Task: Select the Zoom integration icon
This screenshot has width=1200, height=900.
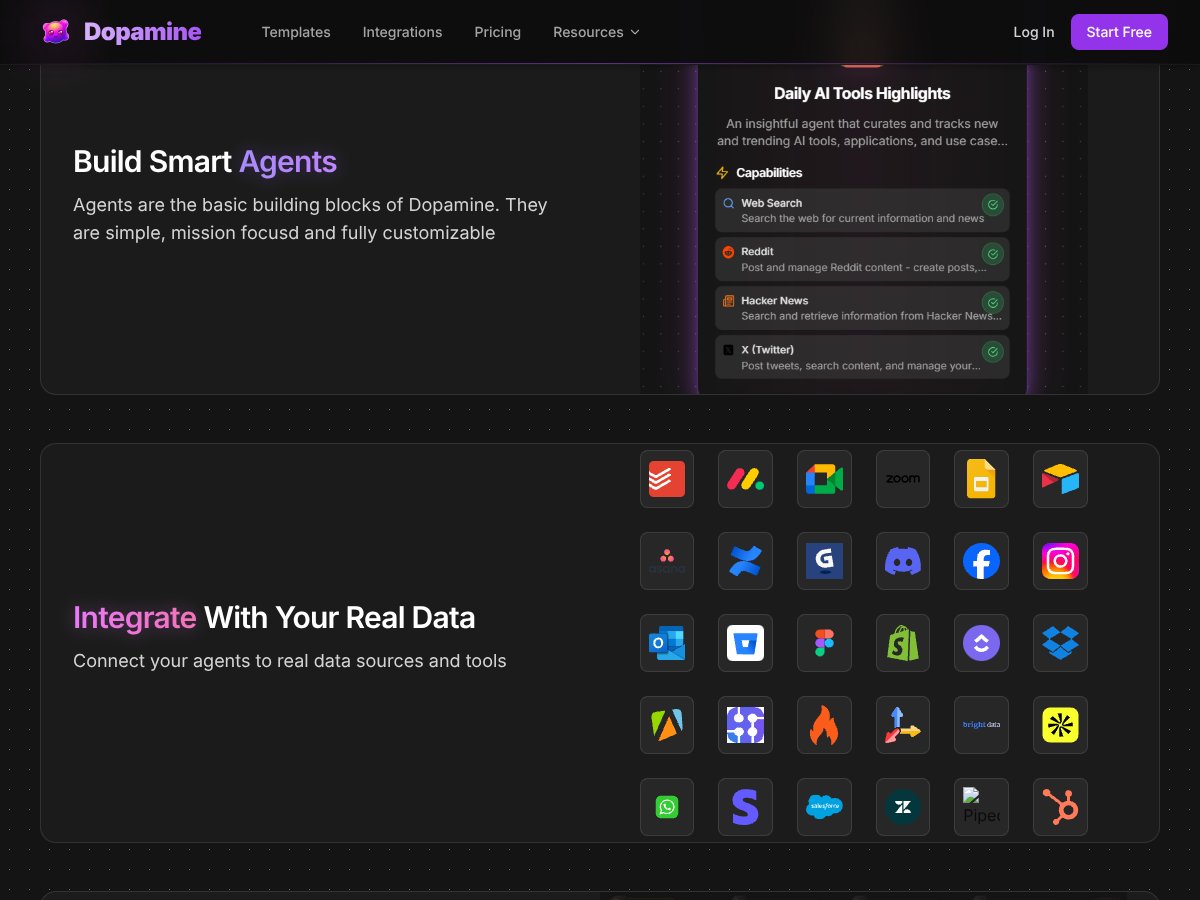Action: (x=902, y=479)
